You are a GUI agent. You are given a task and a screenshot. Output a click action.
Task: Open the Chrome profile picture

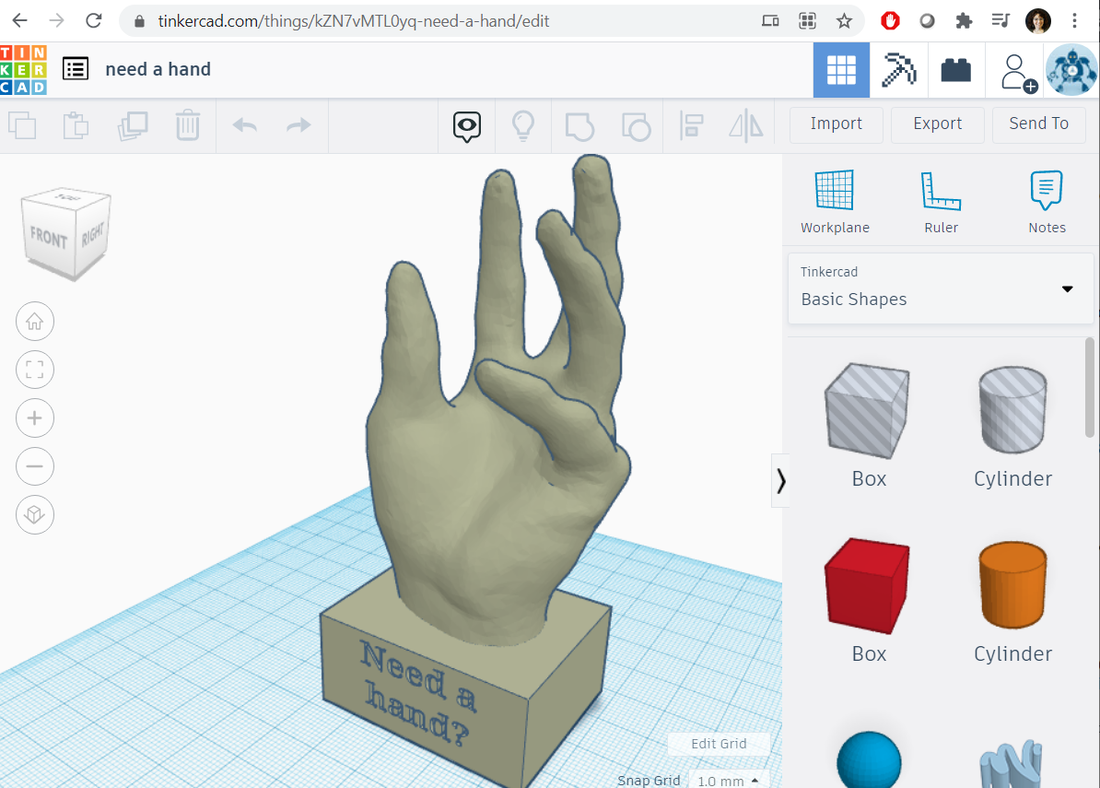[1038, 21]
